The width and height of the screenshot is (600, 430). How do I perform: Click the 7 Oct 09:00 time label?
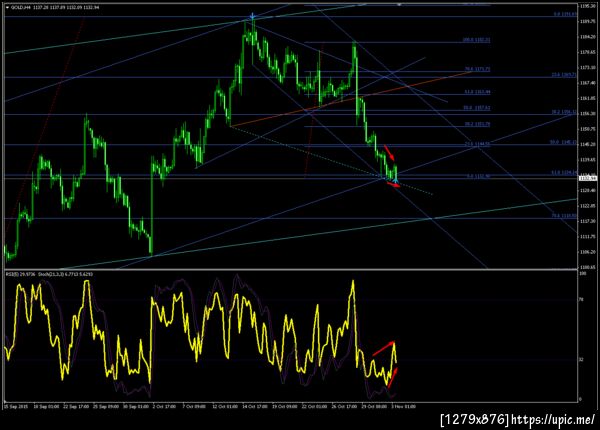(x=194, y=407)
